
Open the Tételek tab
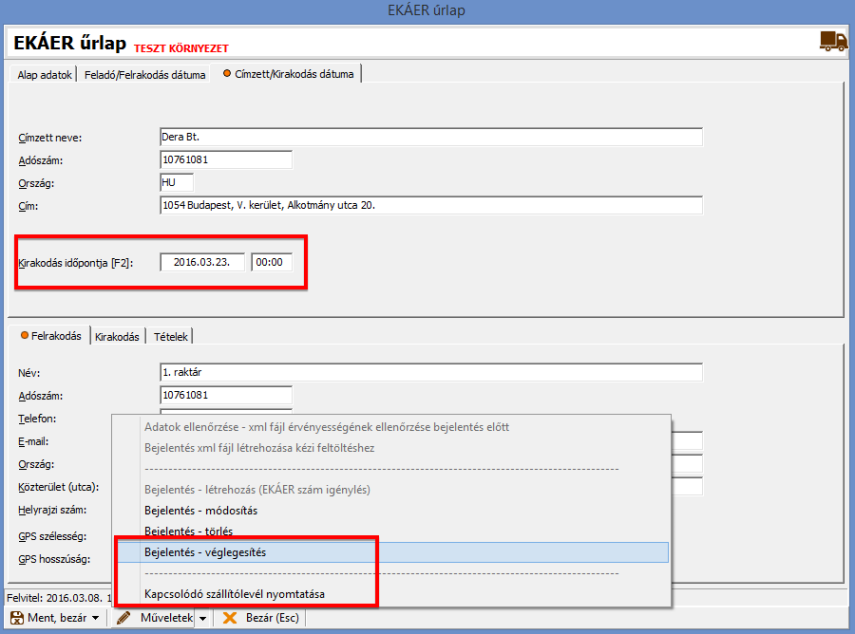click(171, 336)
